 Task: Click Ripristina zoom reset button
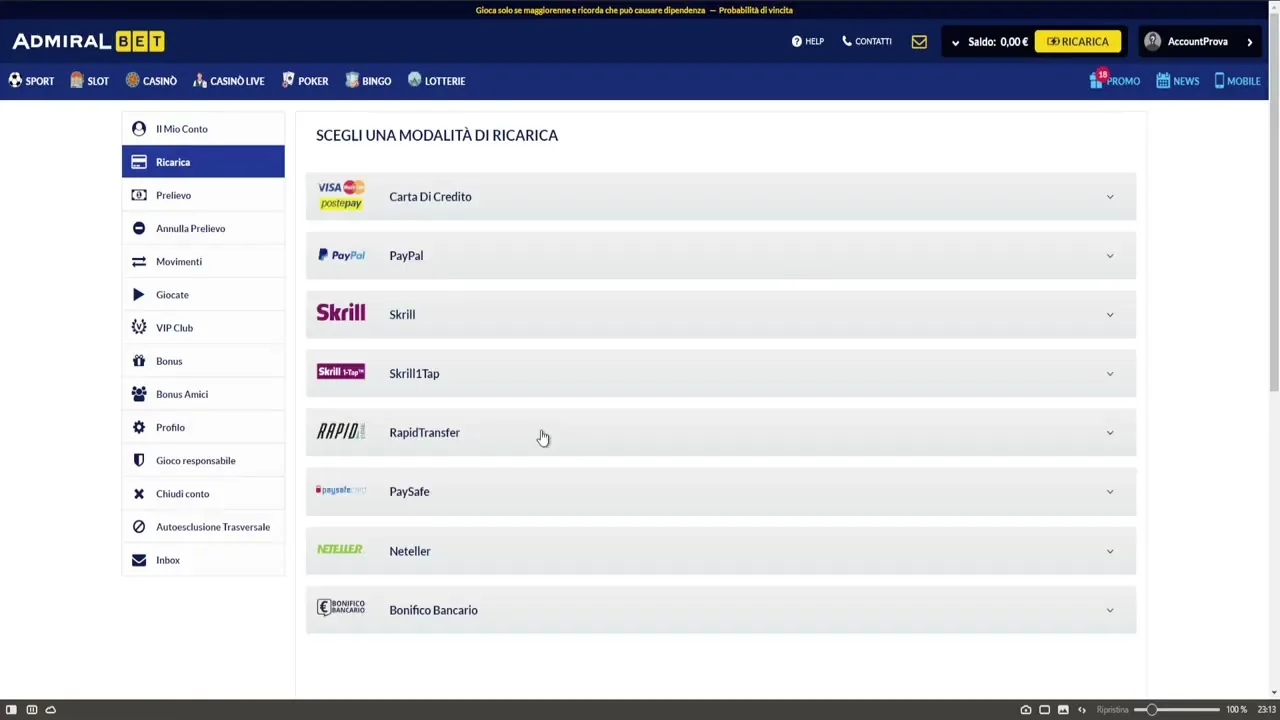(1112, 710)
